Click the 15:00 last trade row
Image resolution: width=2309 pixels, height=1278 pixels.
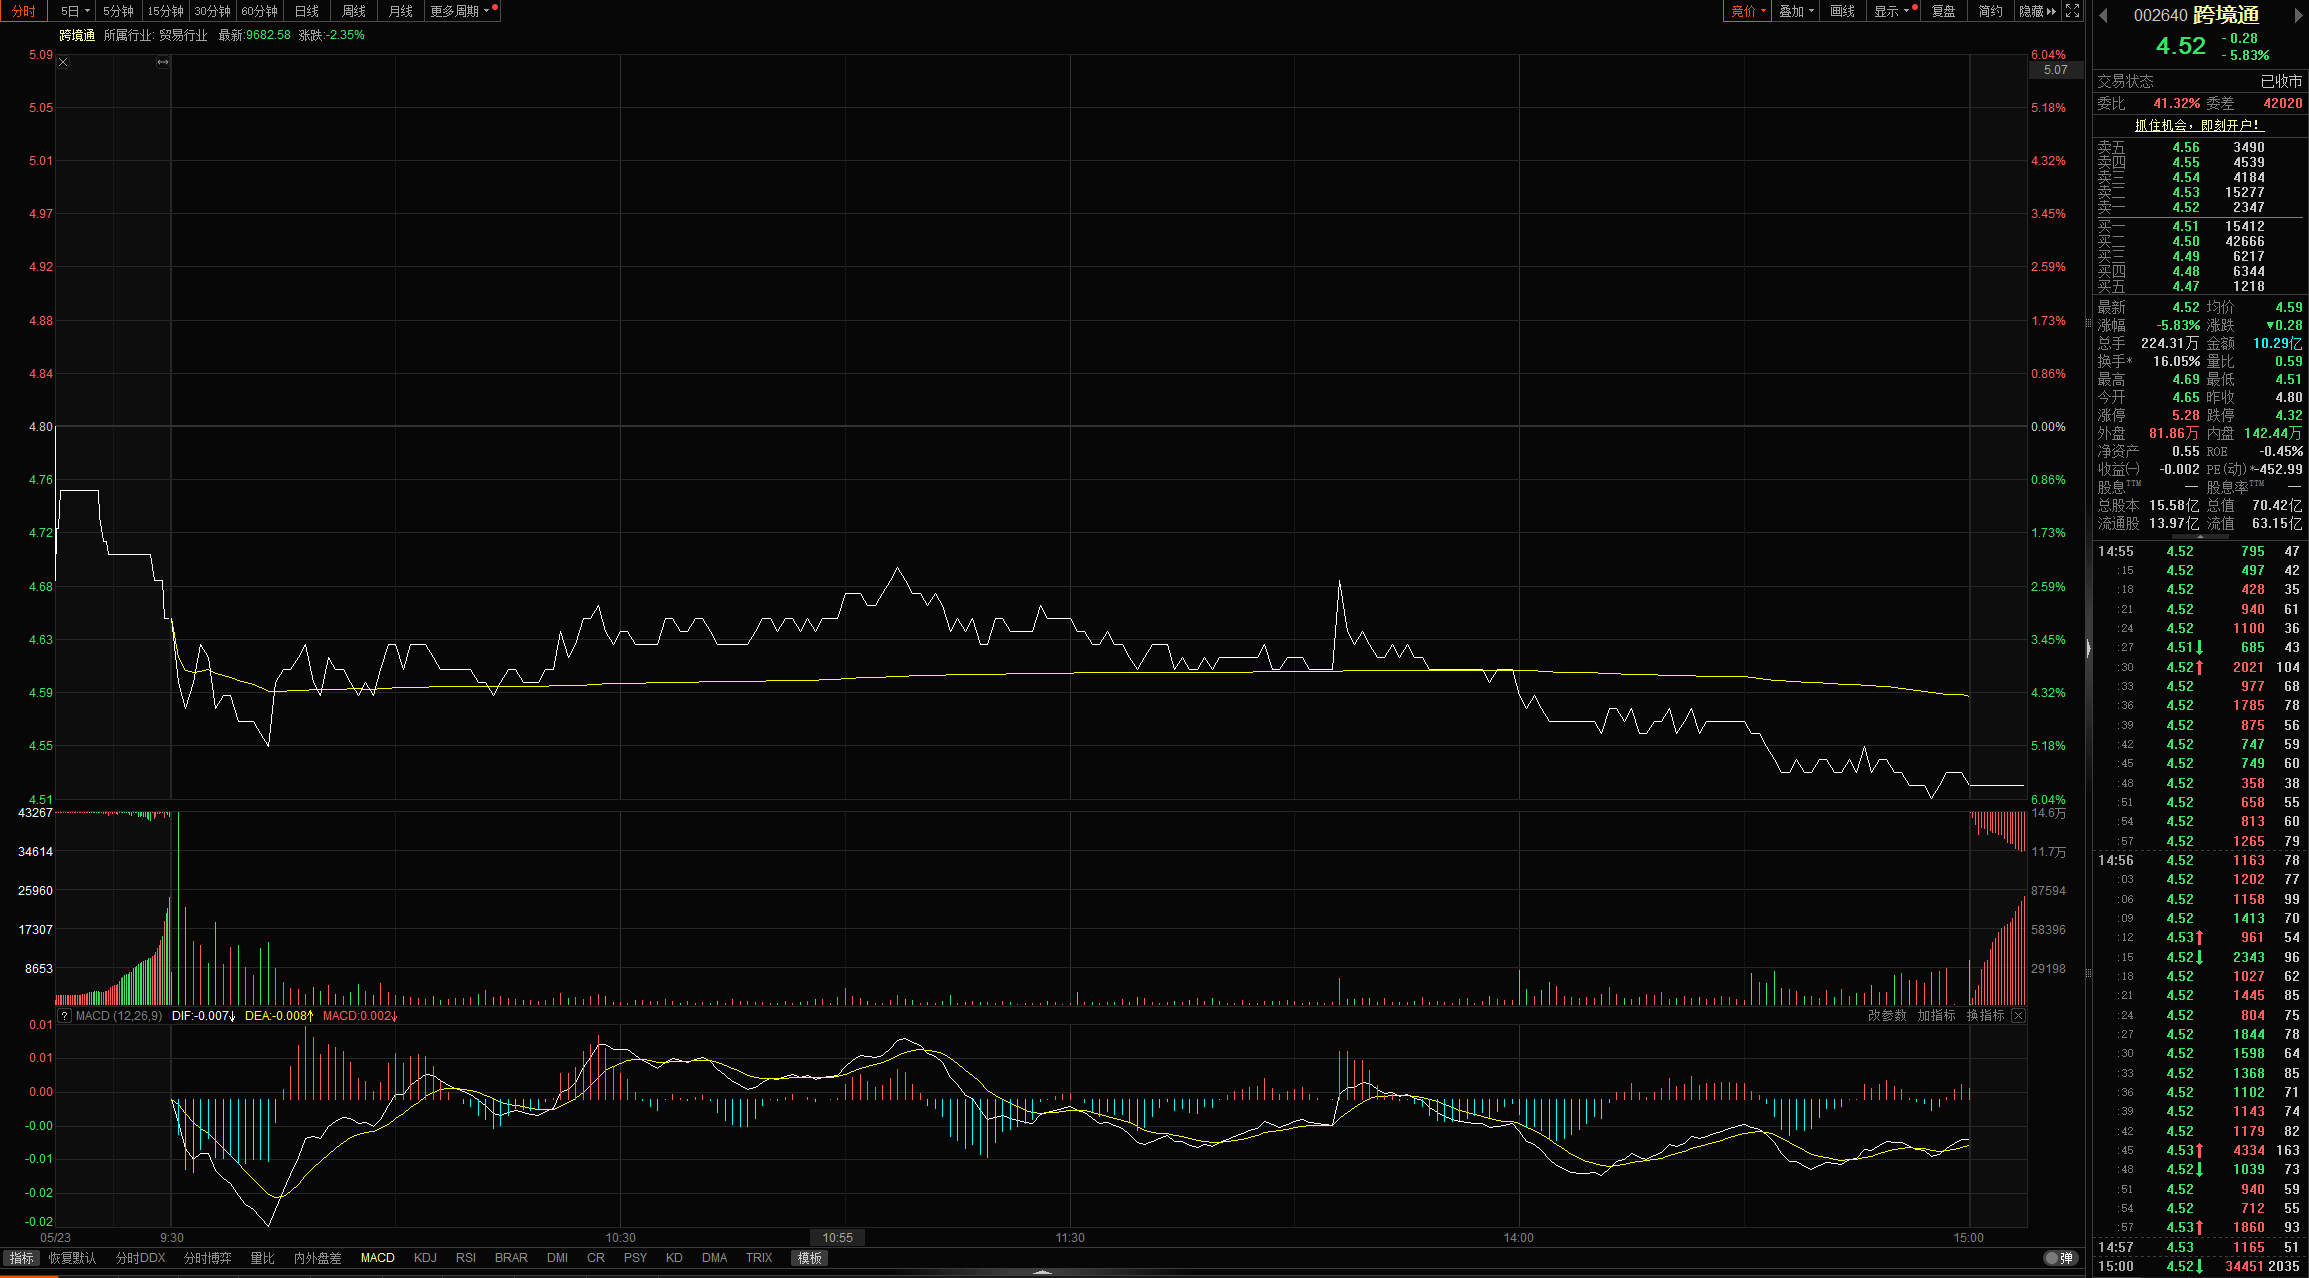pyautogui.click(x=2200, y=1266)
